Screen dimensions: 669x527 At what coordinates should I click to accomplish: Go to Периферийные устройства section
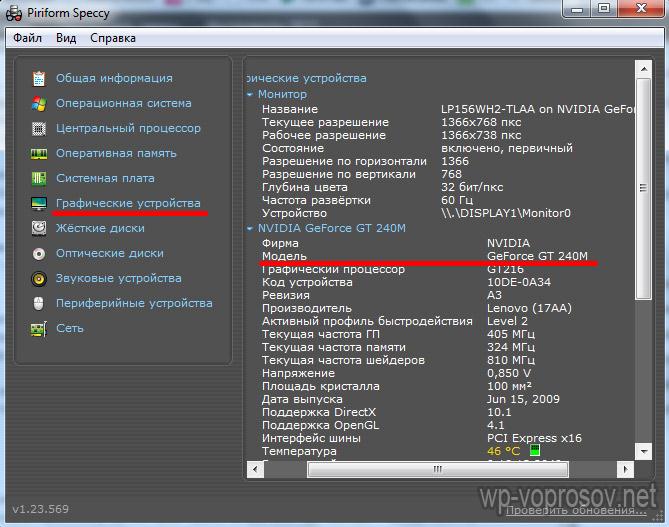pyautogui.click(x=134, y=303)
